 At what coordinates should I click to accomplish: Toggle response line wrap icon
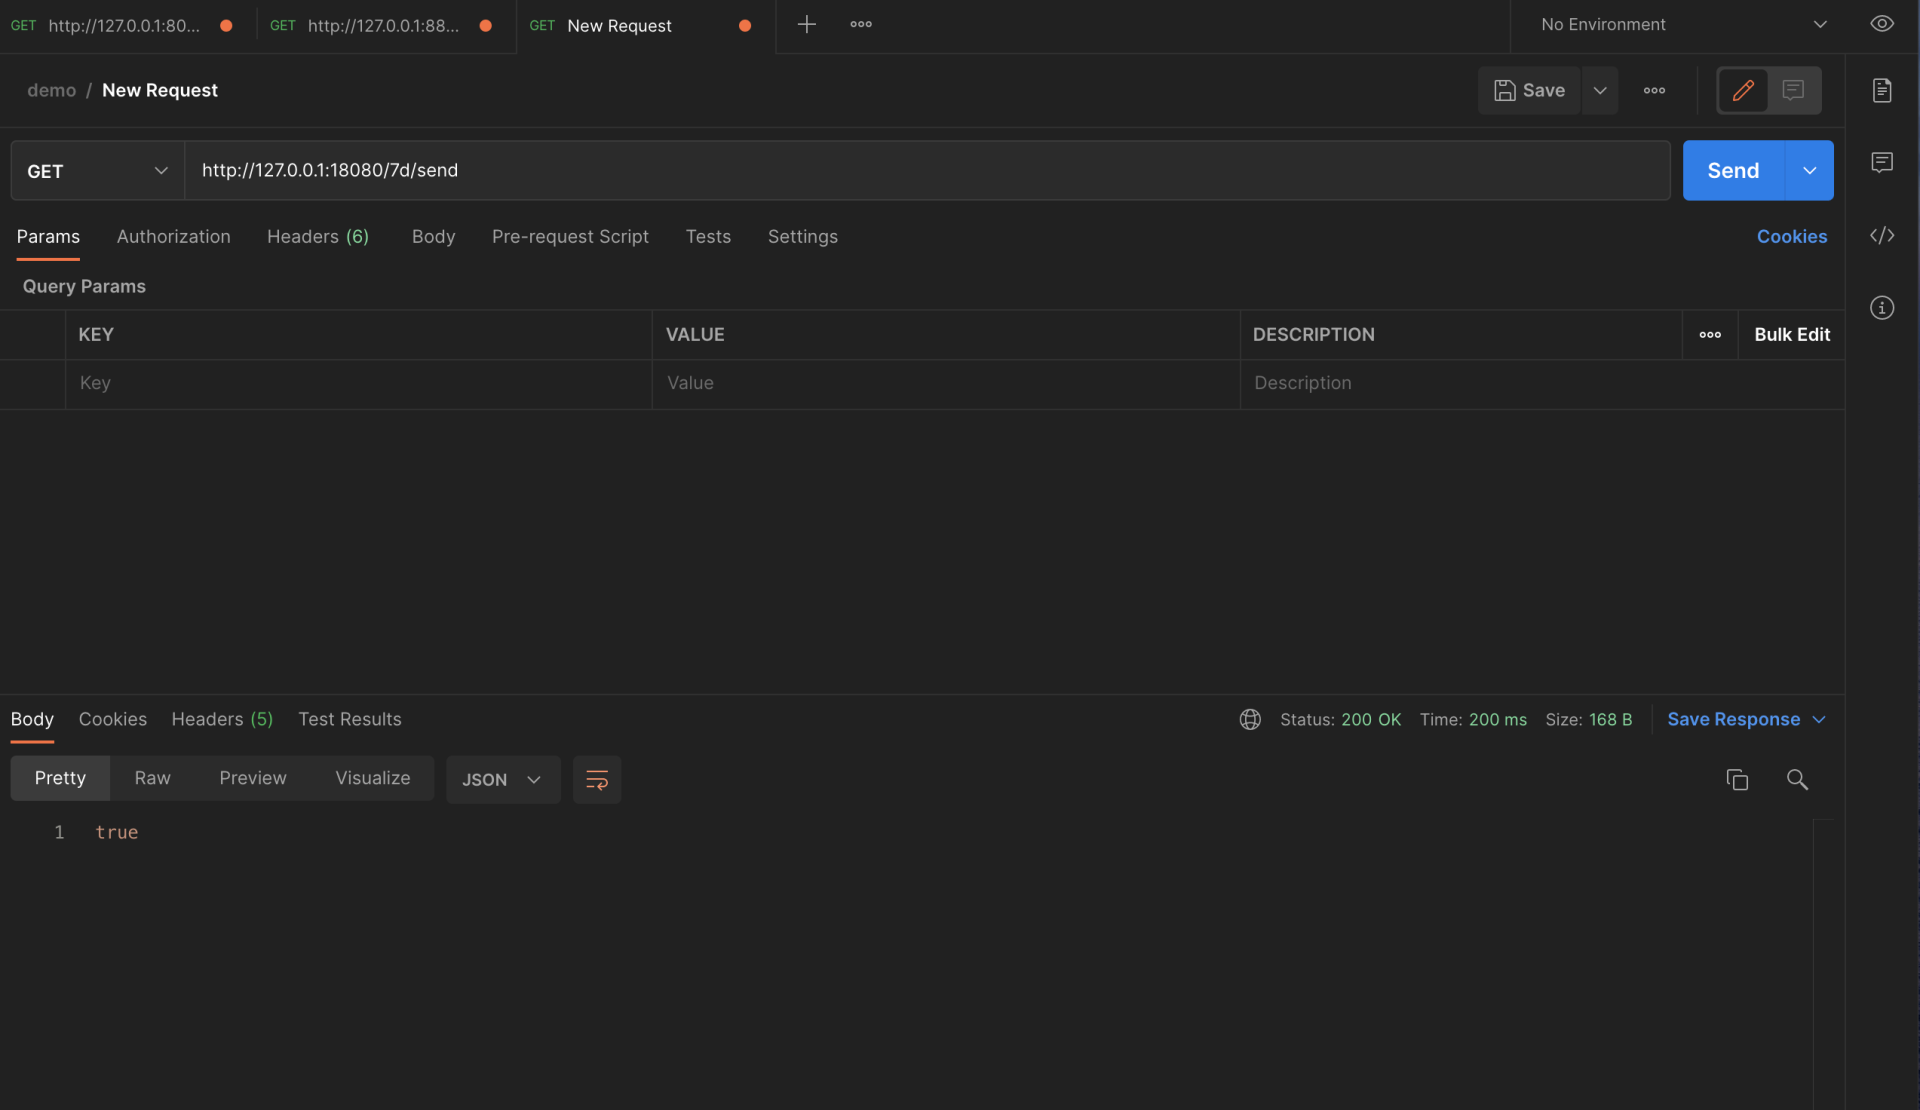tap(597, 780)
